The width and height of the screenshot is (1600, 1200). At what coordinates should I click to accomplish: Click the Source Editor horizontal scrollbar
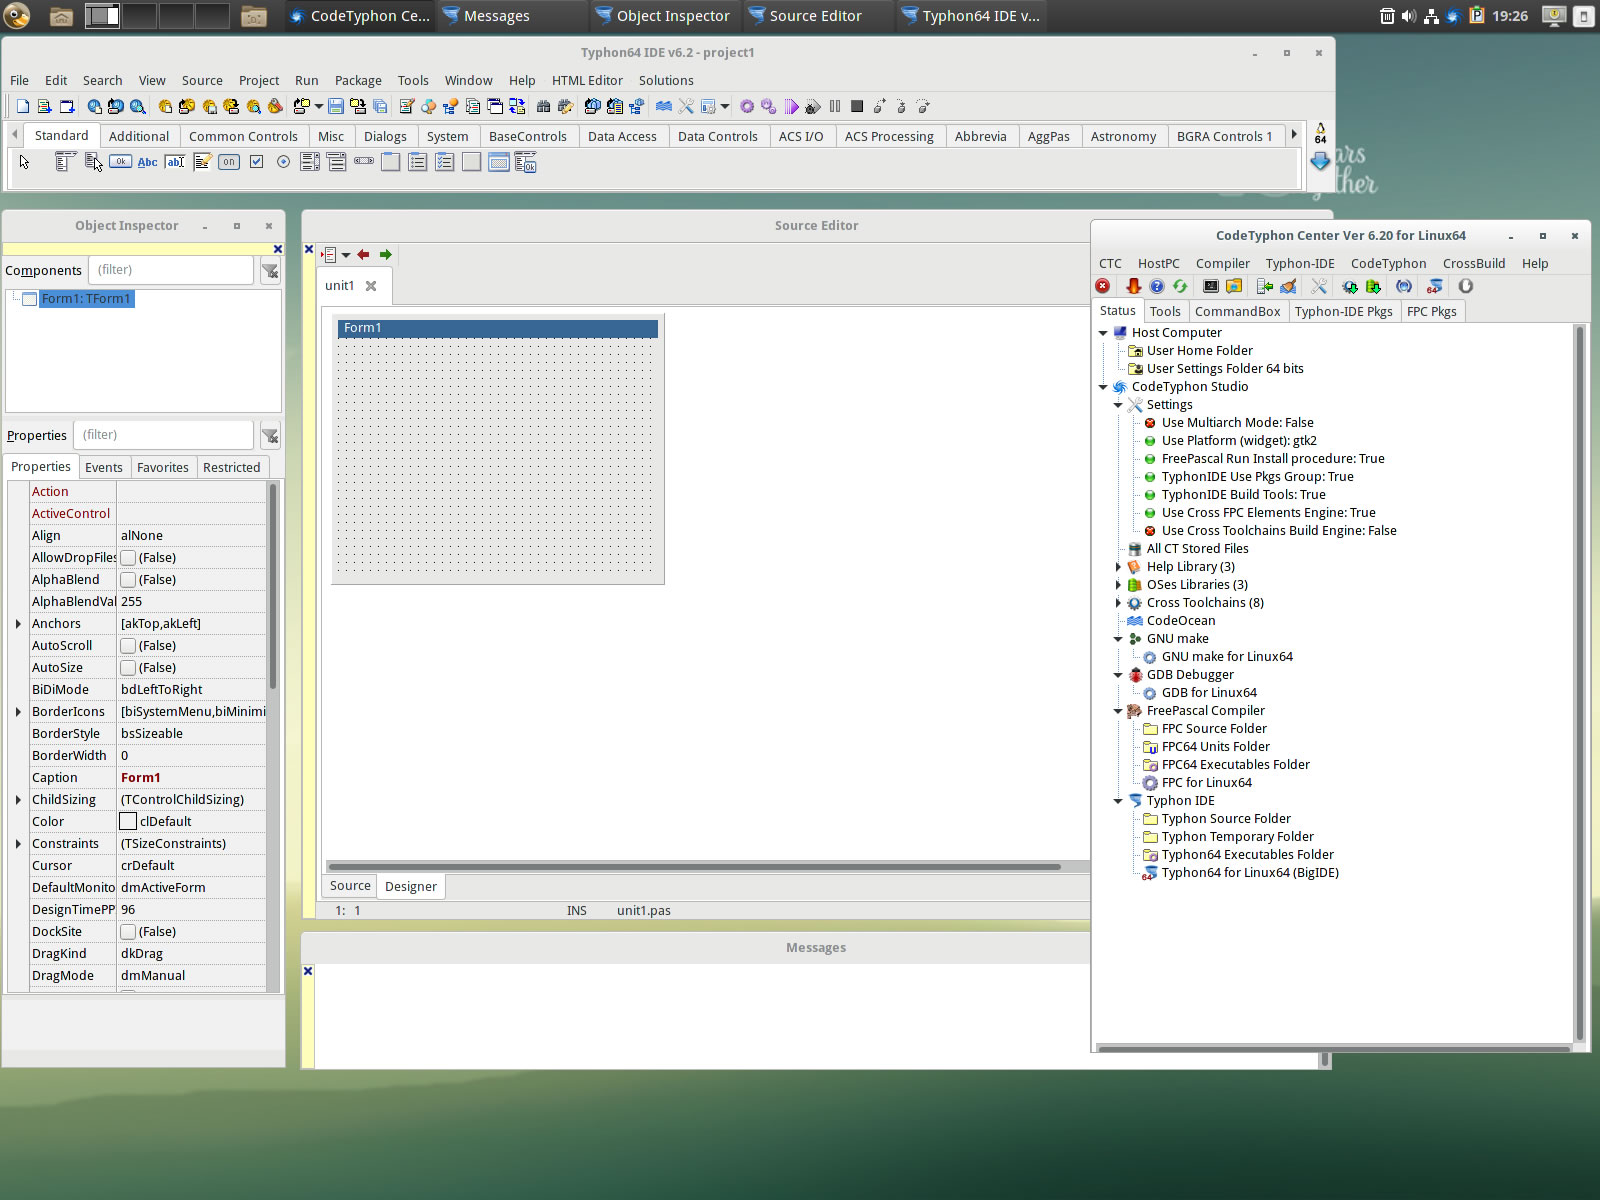[x=695, y=866]
